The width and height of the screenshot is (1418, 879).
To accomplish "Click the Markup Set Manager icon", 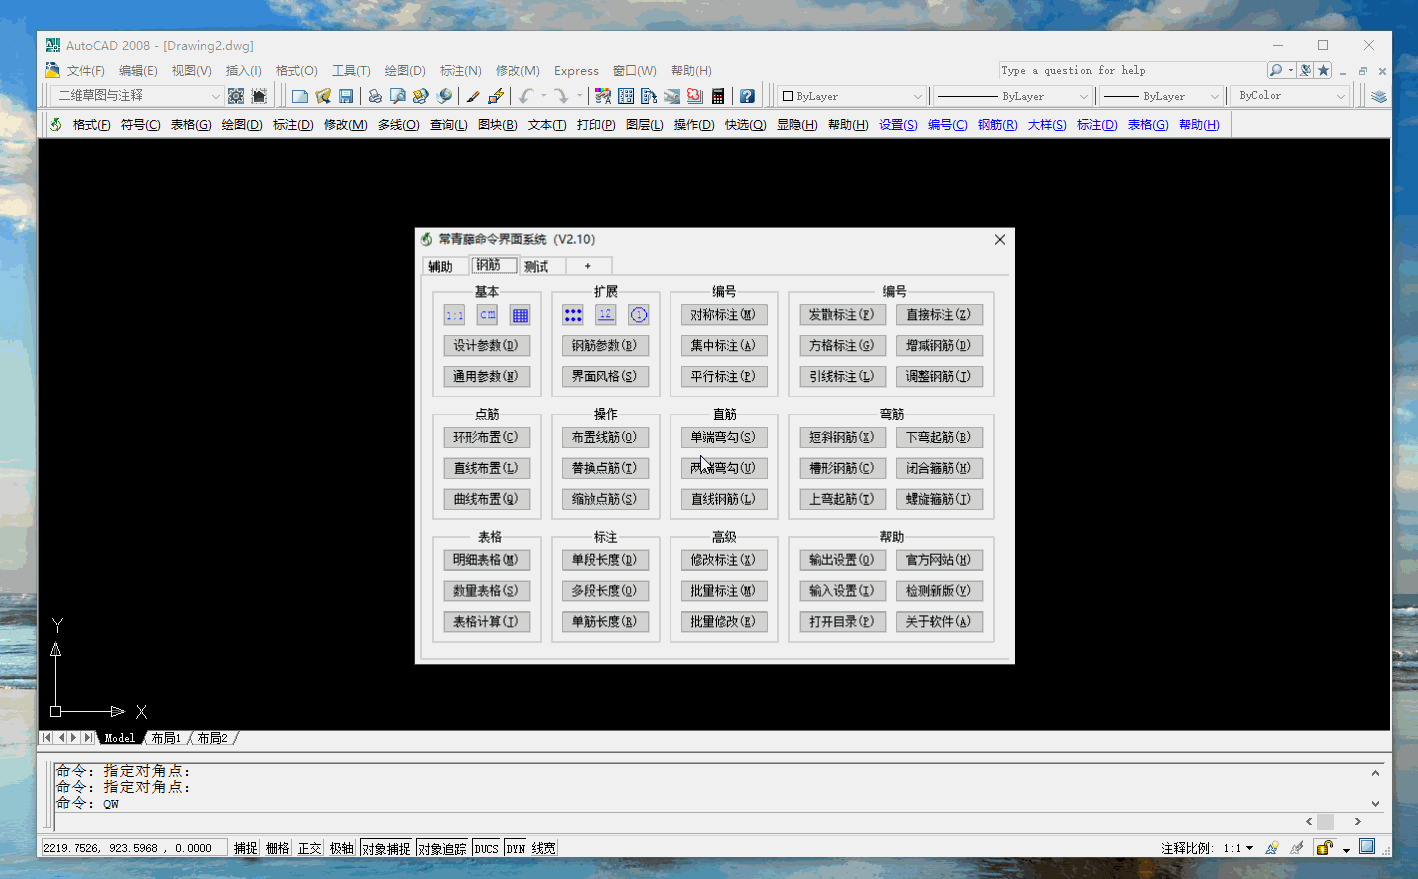I will [x=695, y=96].
